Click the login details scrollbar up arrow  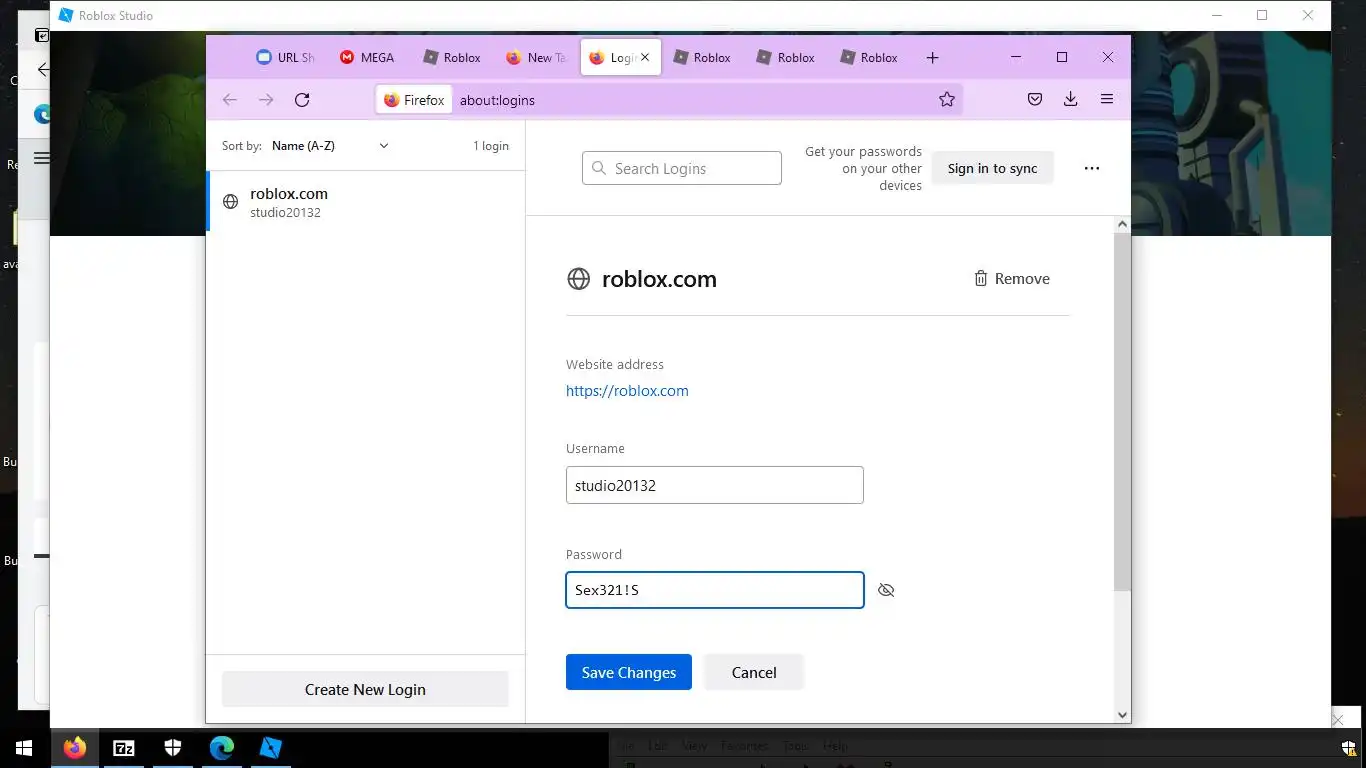pyautogui.click(x=1122, y=225)
